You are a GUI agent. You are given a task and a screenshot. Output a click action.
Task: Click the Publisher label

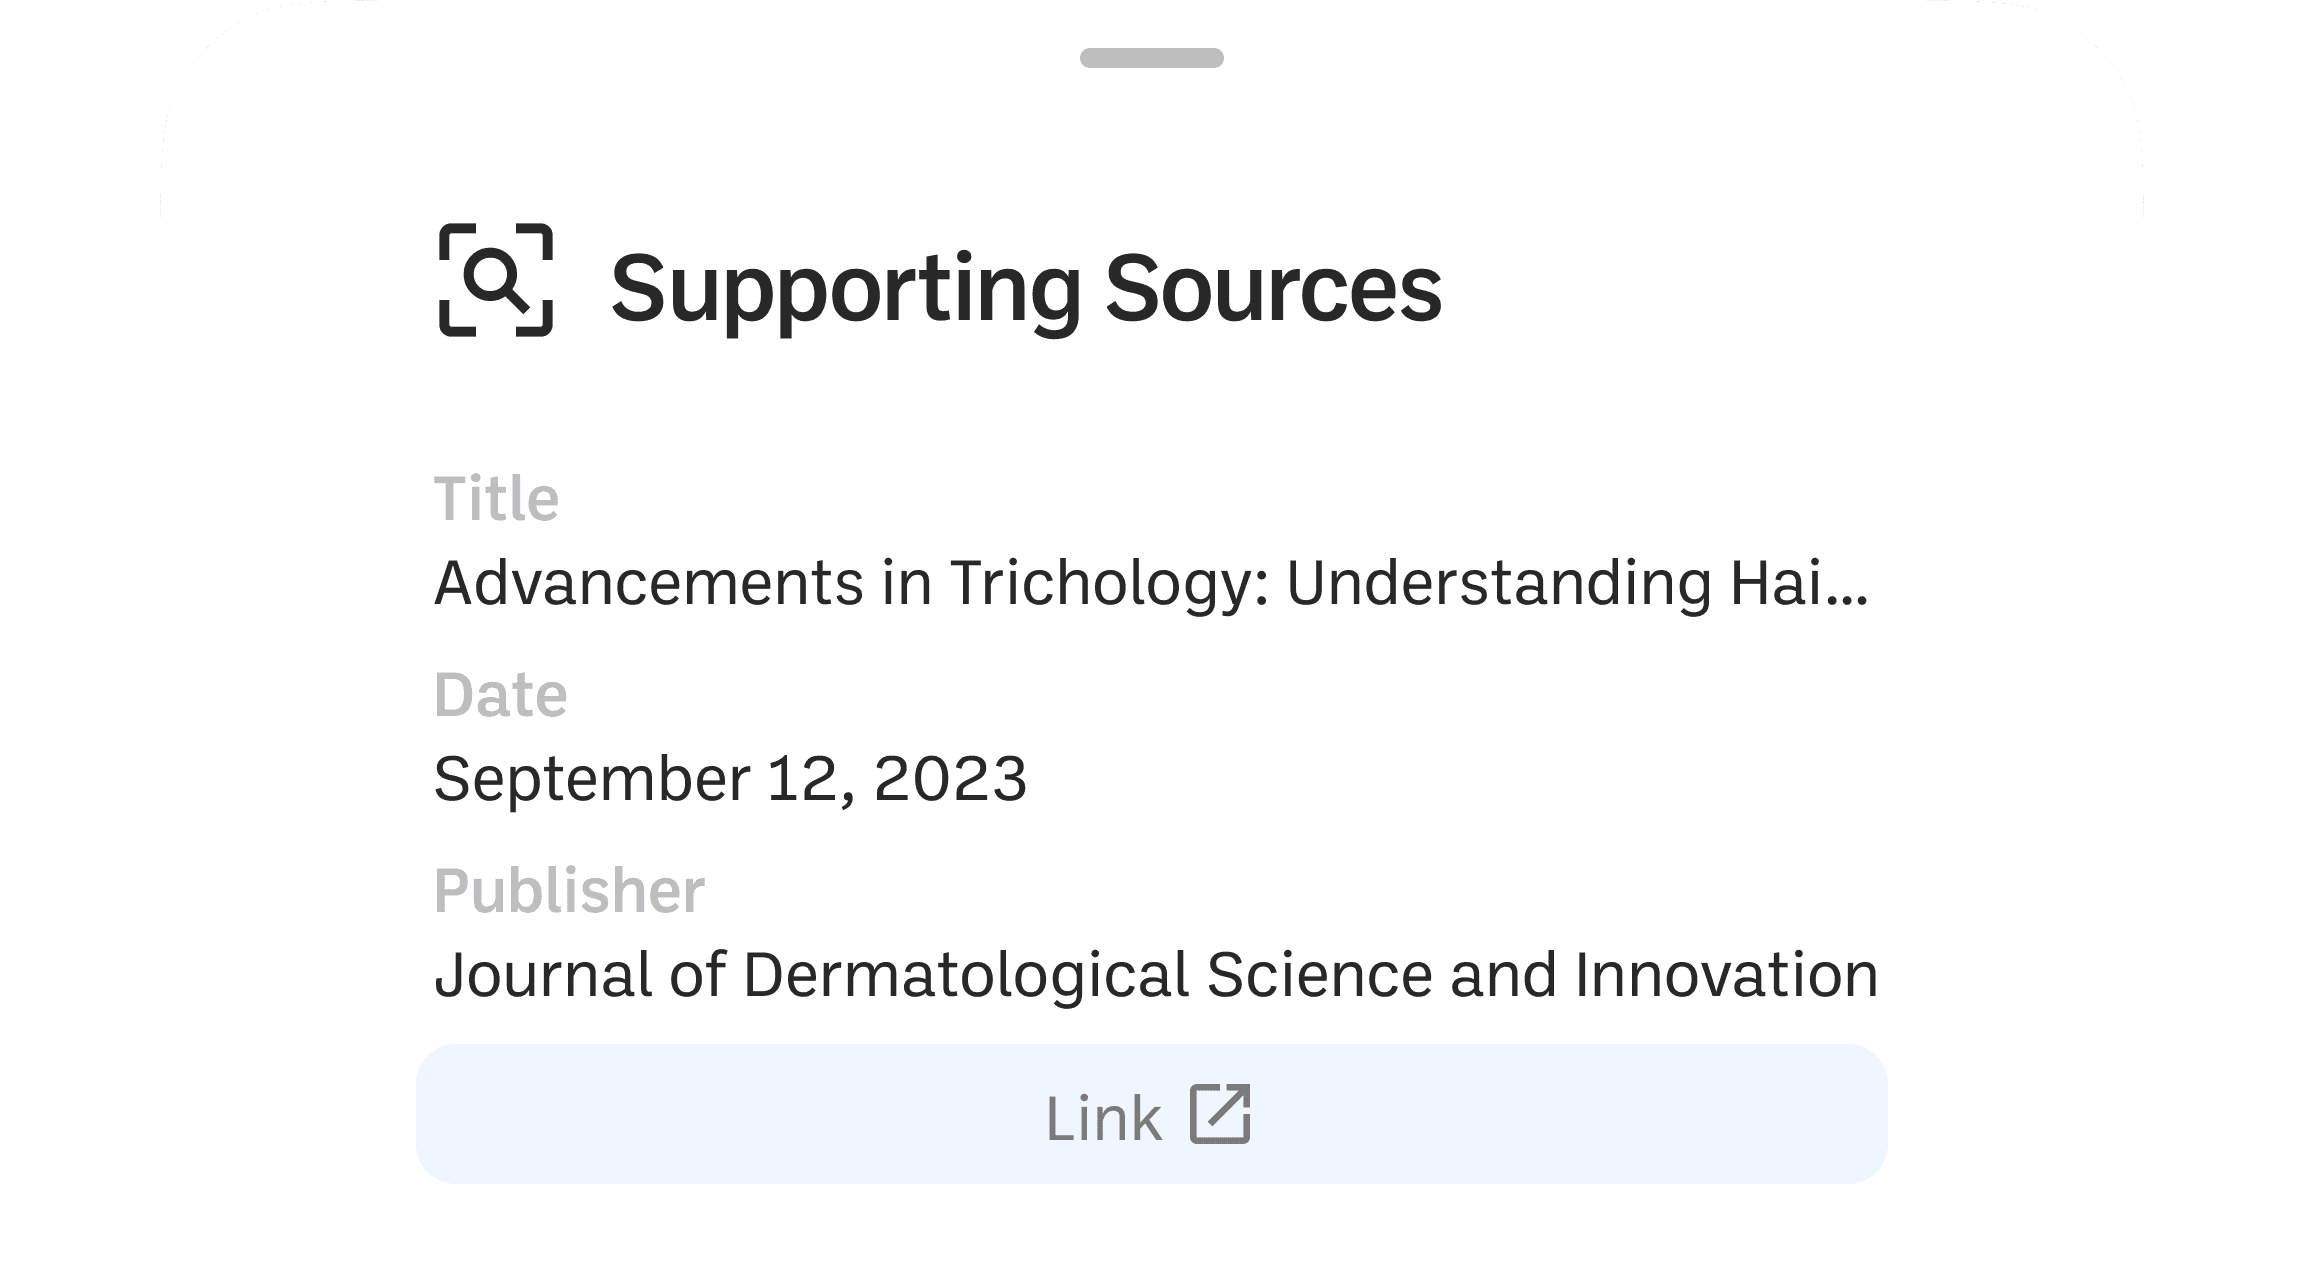570,890
